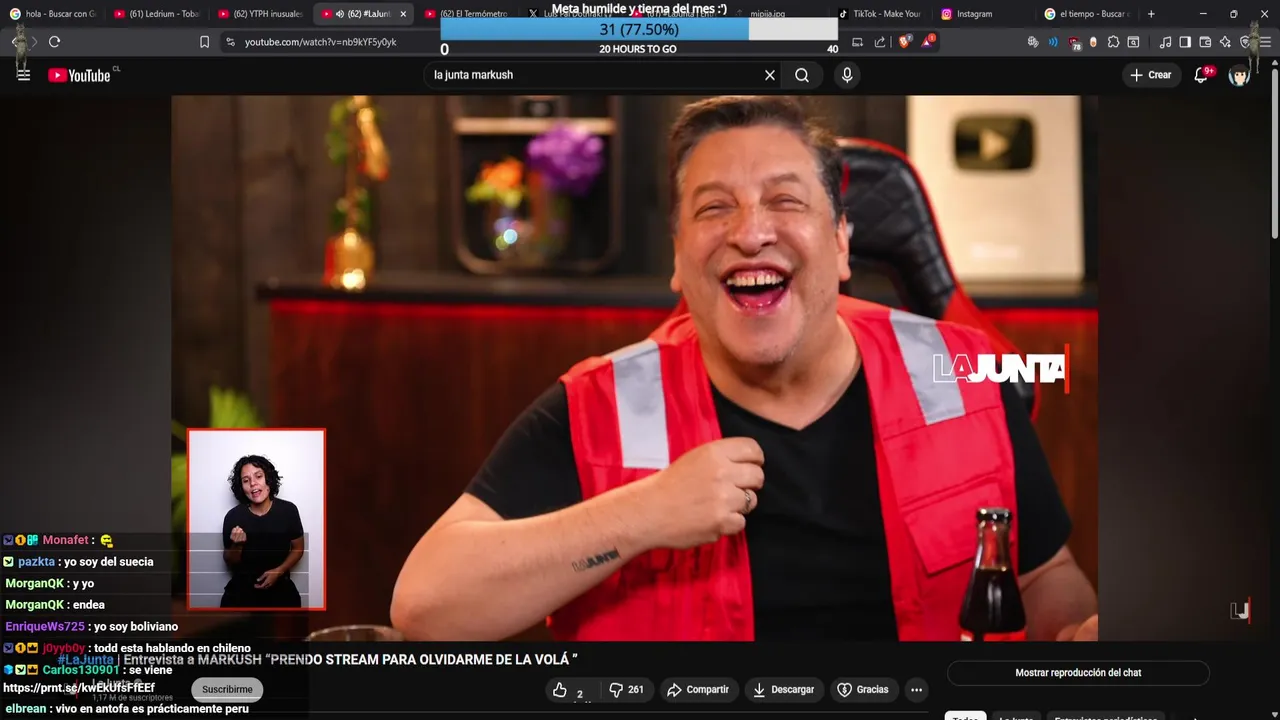Click the orange mouse extension icon
Viewport: 1280px width, 720px height.
1093,42
